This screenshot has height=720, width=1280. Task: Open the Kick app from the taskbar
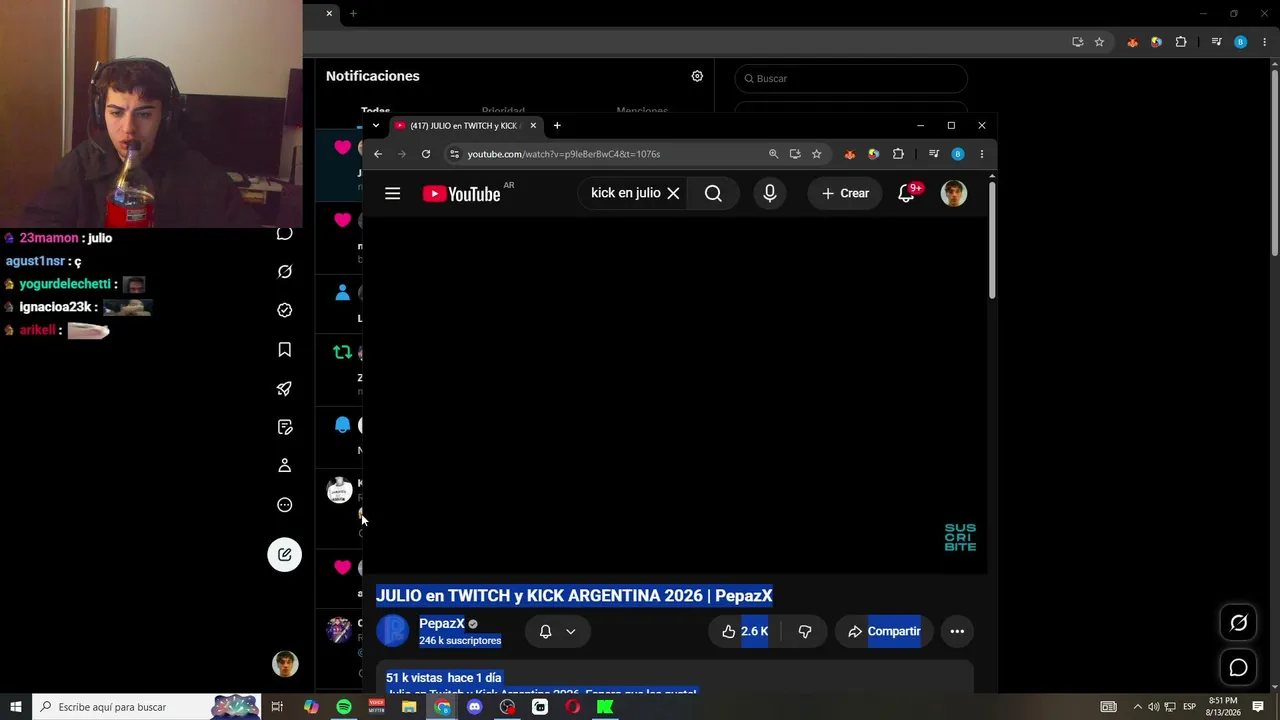pos(605,707)
